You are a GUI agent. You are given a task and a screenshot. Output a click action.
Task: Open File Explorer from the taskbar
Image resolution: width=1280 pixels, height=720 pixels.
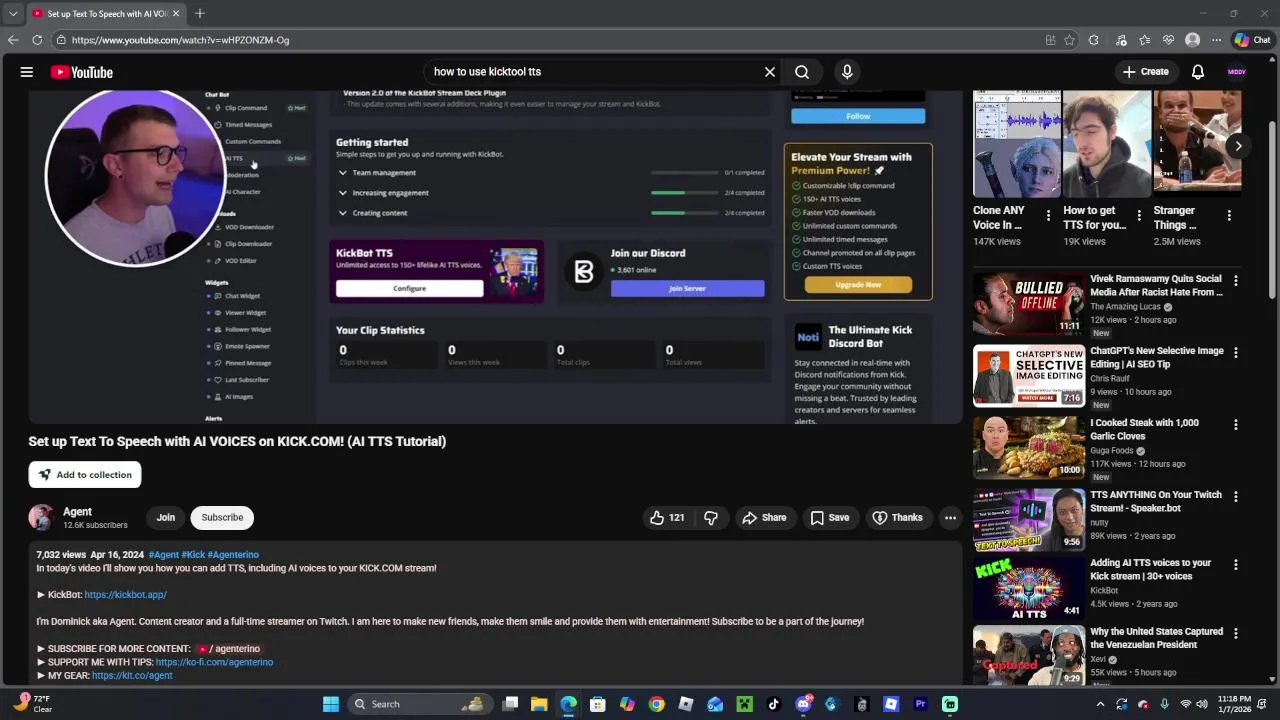point(539,704)
